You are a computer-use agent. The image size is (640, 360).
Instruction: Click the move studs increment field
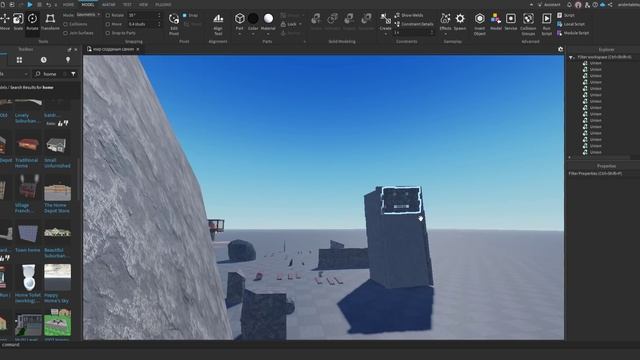point(143,24)
